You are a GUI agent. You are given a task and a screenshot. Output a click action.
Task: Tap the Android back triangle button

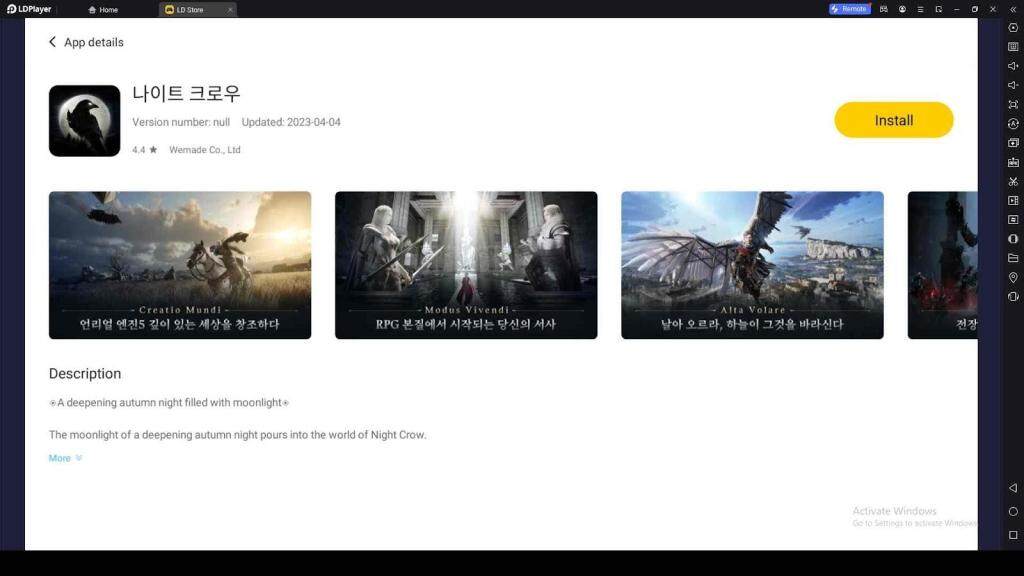tap(1013, 488)
